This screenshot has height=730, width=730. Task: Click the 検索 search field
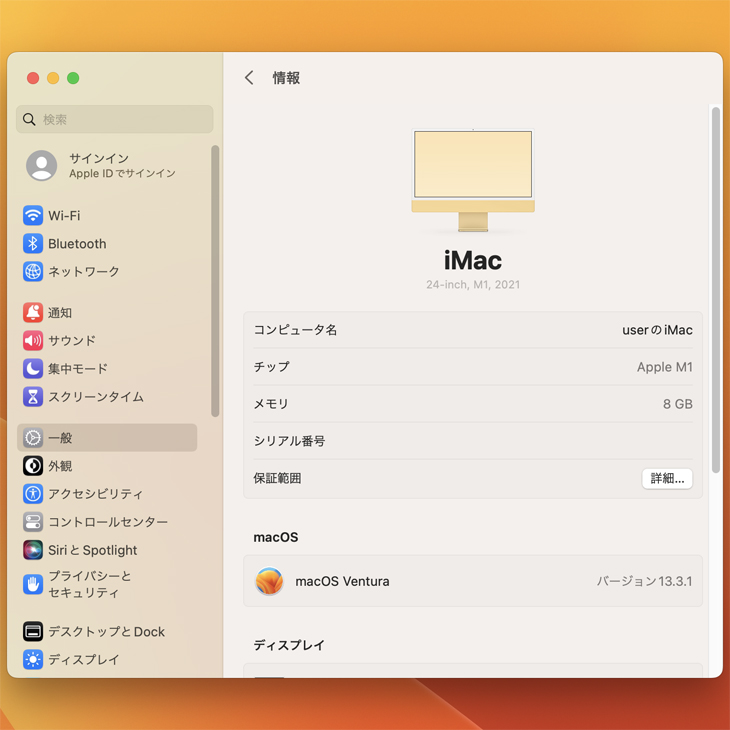(115, 120)
